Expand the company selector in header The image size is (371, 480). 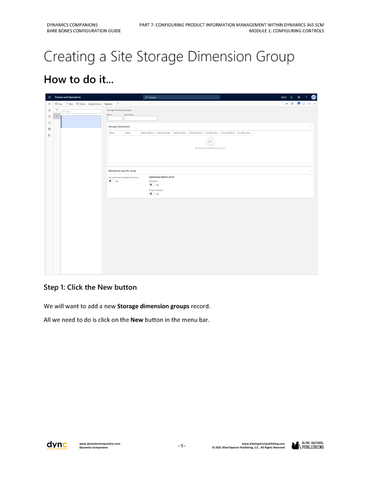(x=284, y=97)
